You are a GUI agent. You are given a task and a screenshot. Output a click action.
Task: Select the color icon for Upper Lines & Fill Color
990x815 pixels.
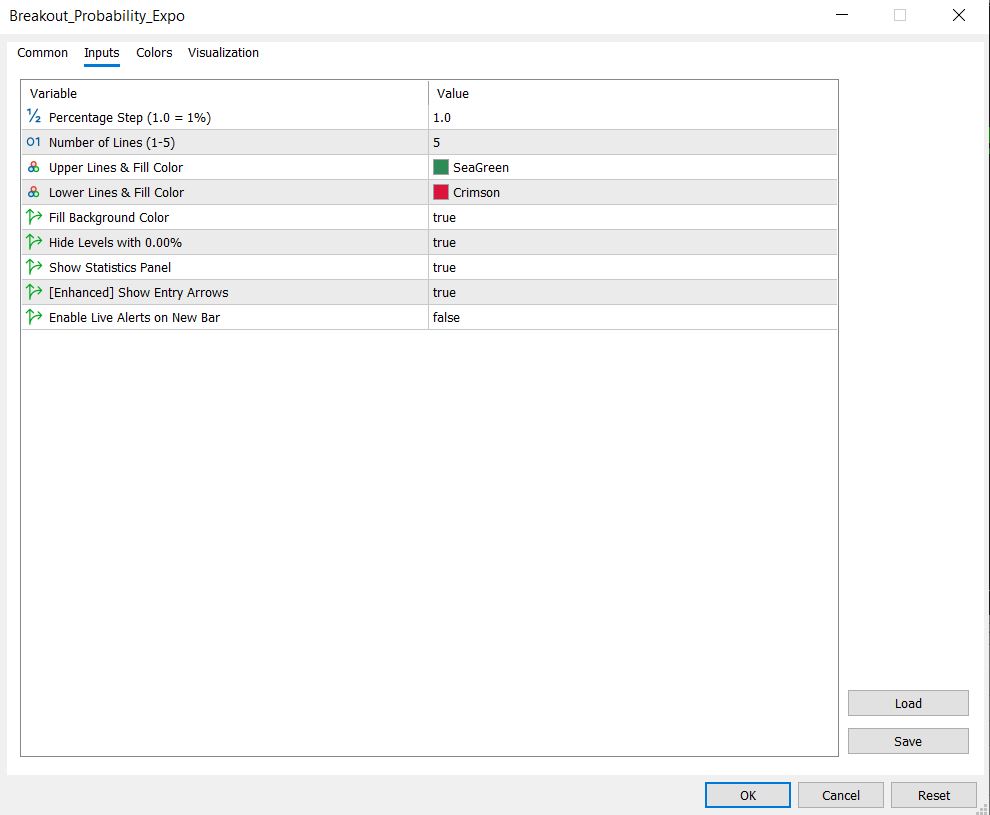tap(33, 167)
